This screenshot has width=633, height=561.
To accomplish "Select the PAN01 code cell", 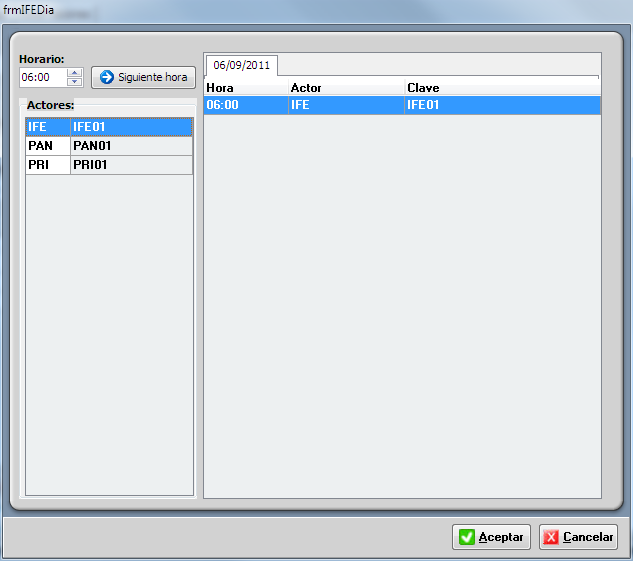I will (x=131, y=146).
